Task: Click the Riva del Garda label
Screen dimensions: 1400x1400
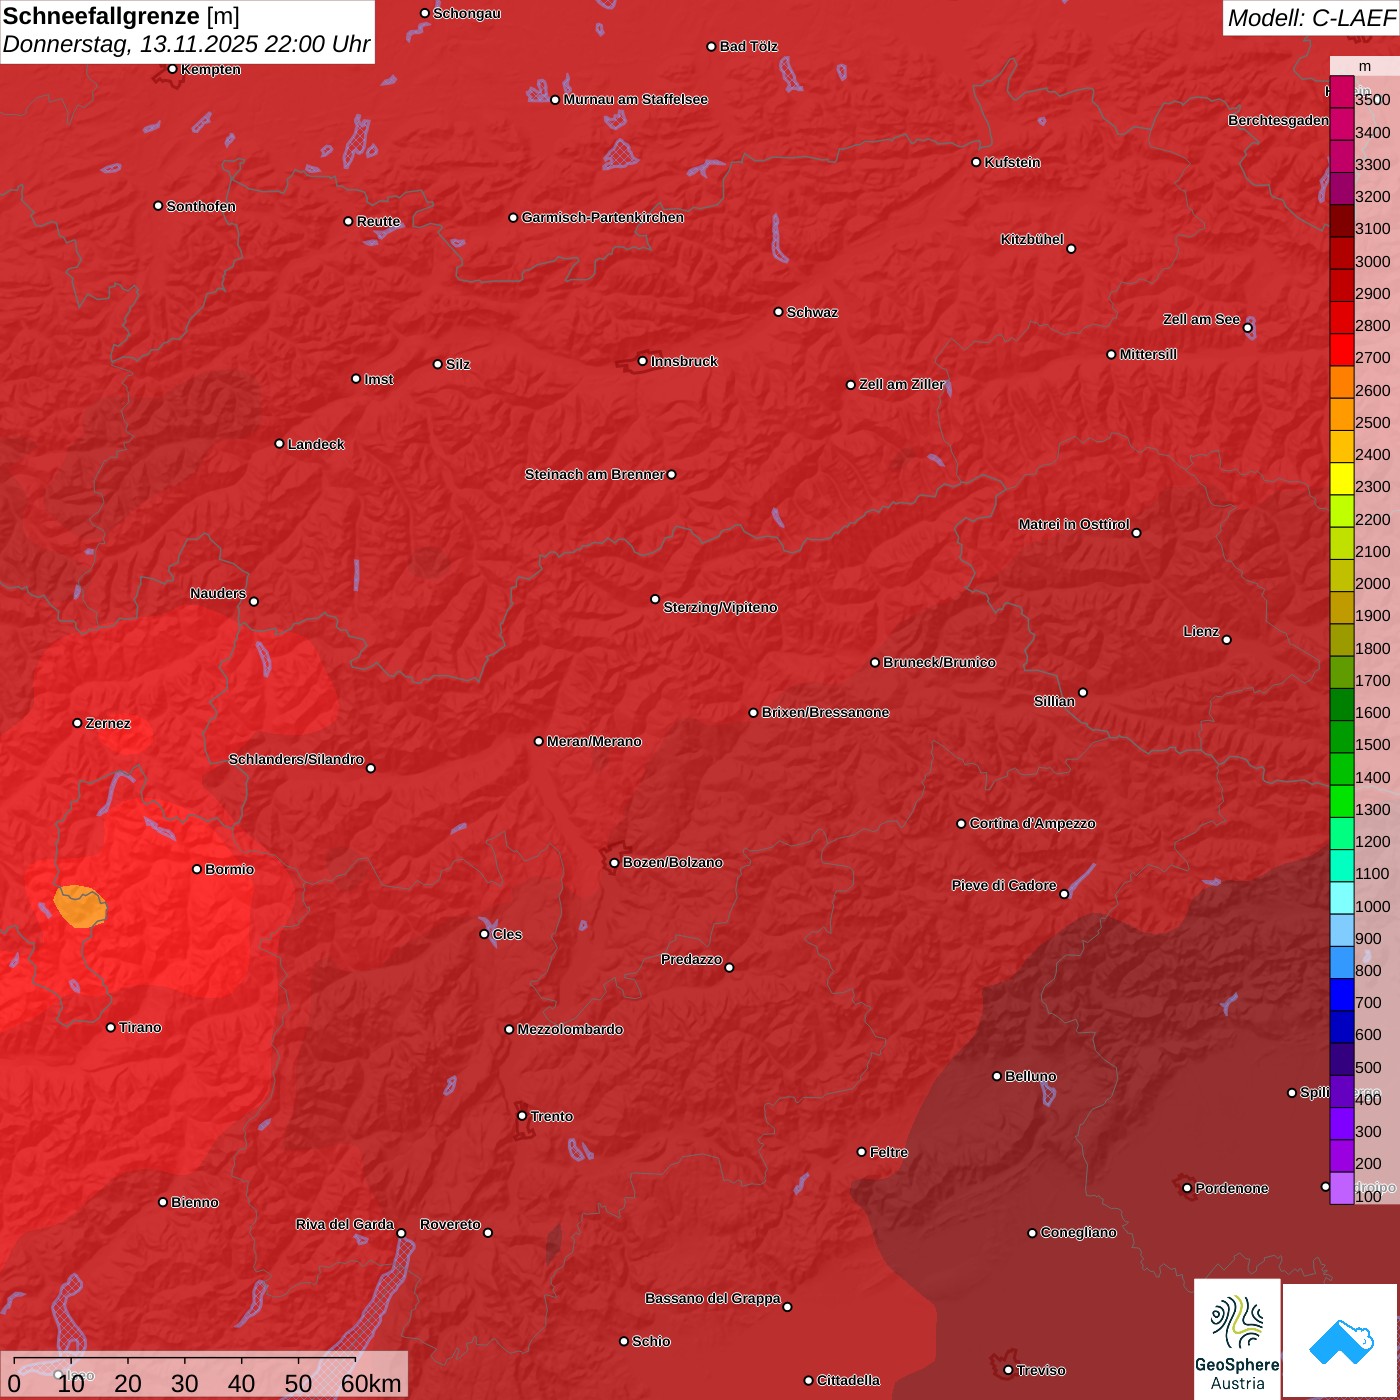Action: [x=345, y=1224]
